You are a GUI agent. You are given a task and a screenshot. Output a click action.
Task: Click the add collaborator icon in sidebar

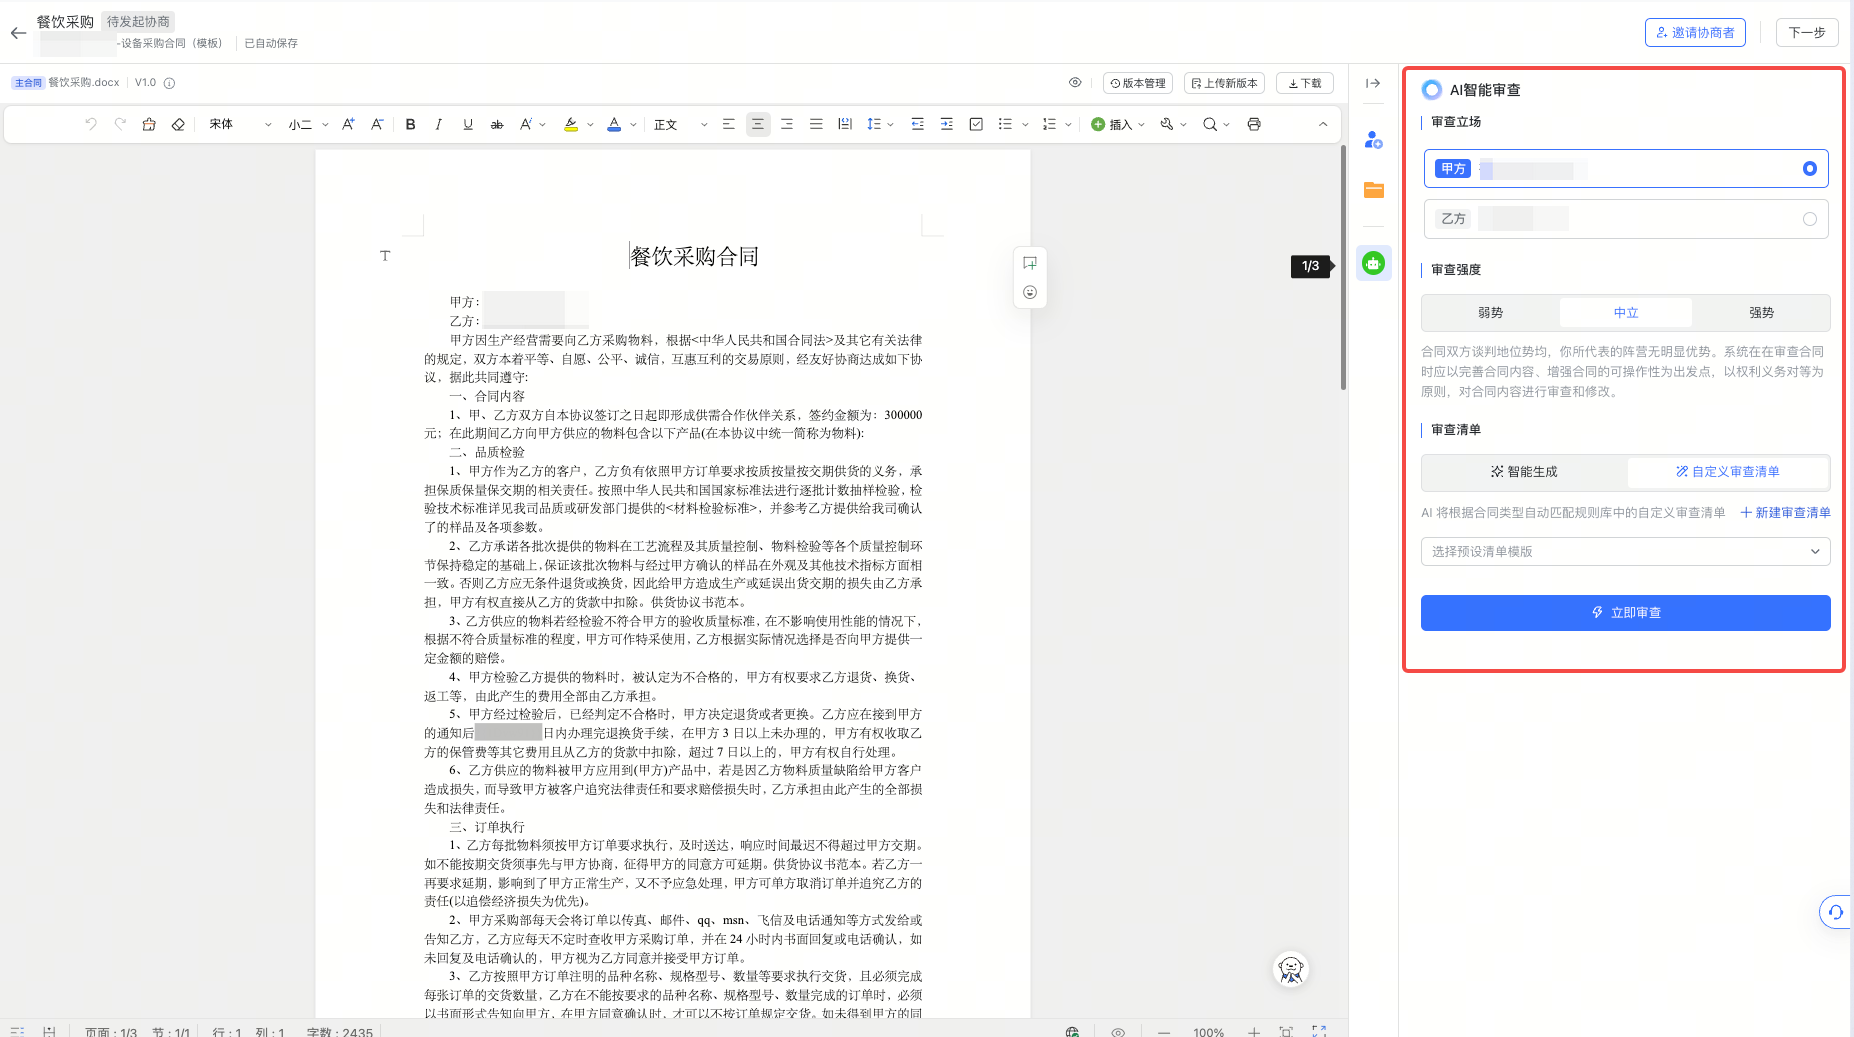(1373, 140)
